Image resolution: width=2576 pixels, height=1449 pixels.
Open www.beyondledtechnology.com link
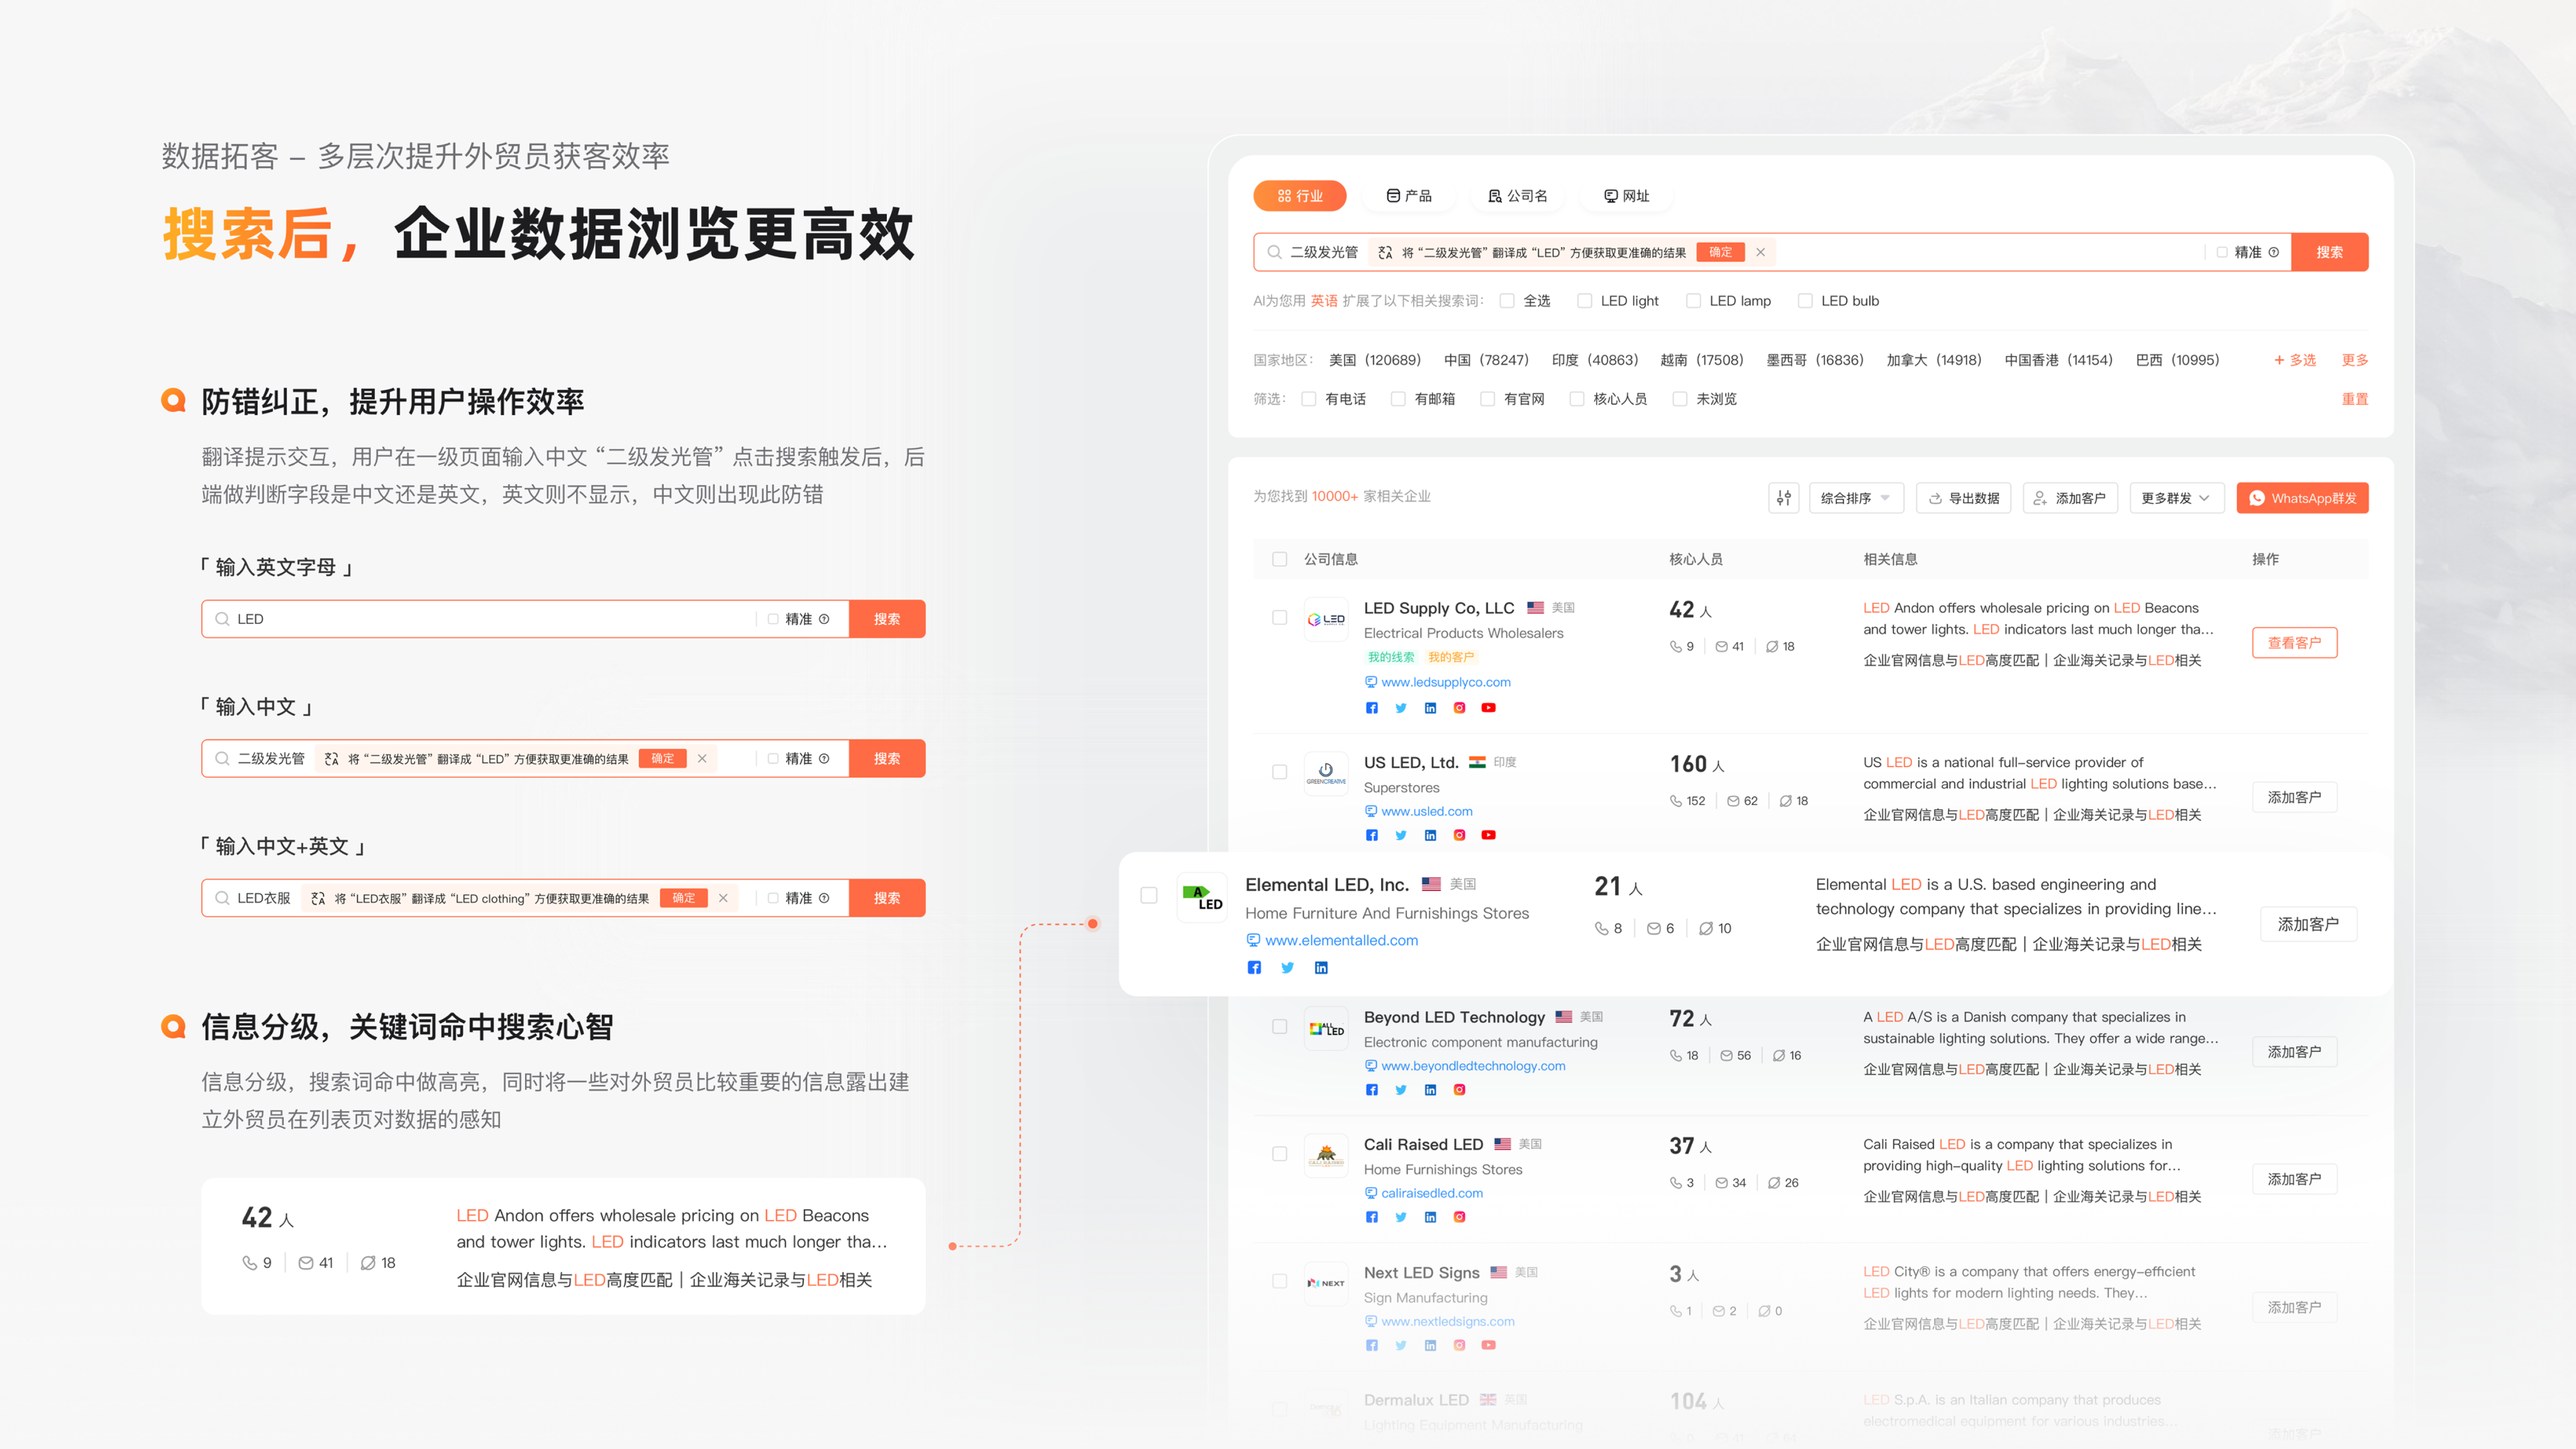click(x=1473, y=1066)
